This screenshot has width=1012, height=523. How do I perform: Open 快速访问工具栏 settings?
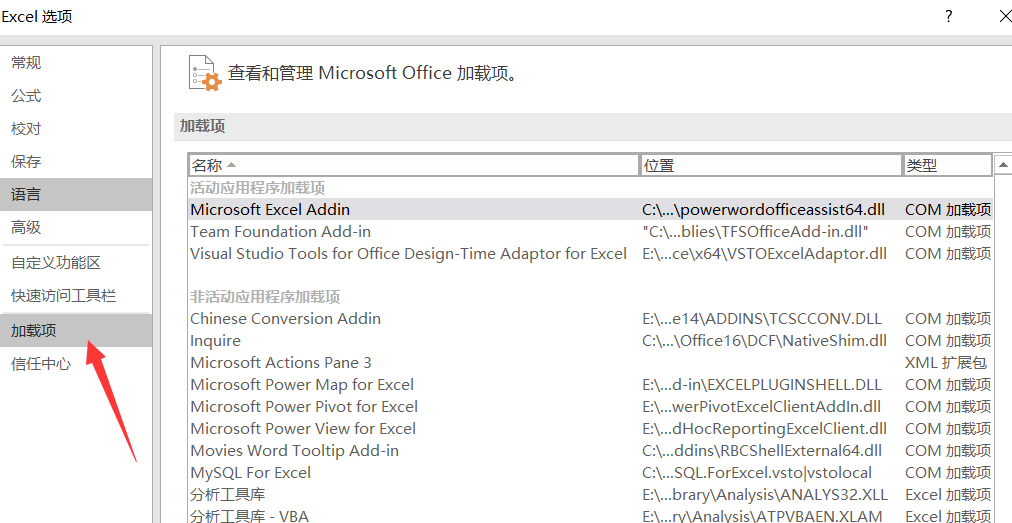click(76, 296)
